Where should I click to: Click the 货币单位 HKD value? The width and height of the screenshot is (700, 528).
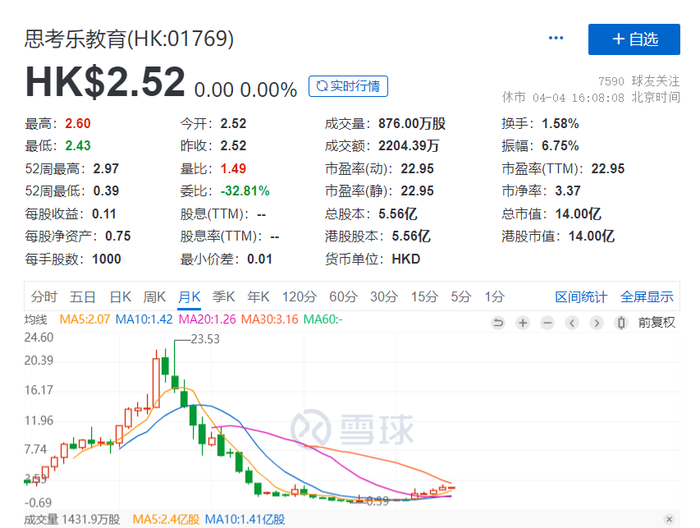(x=406, y=259)
